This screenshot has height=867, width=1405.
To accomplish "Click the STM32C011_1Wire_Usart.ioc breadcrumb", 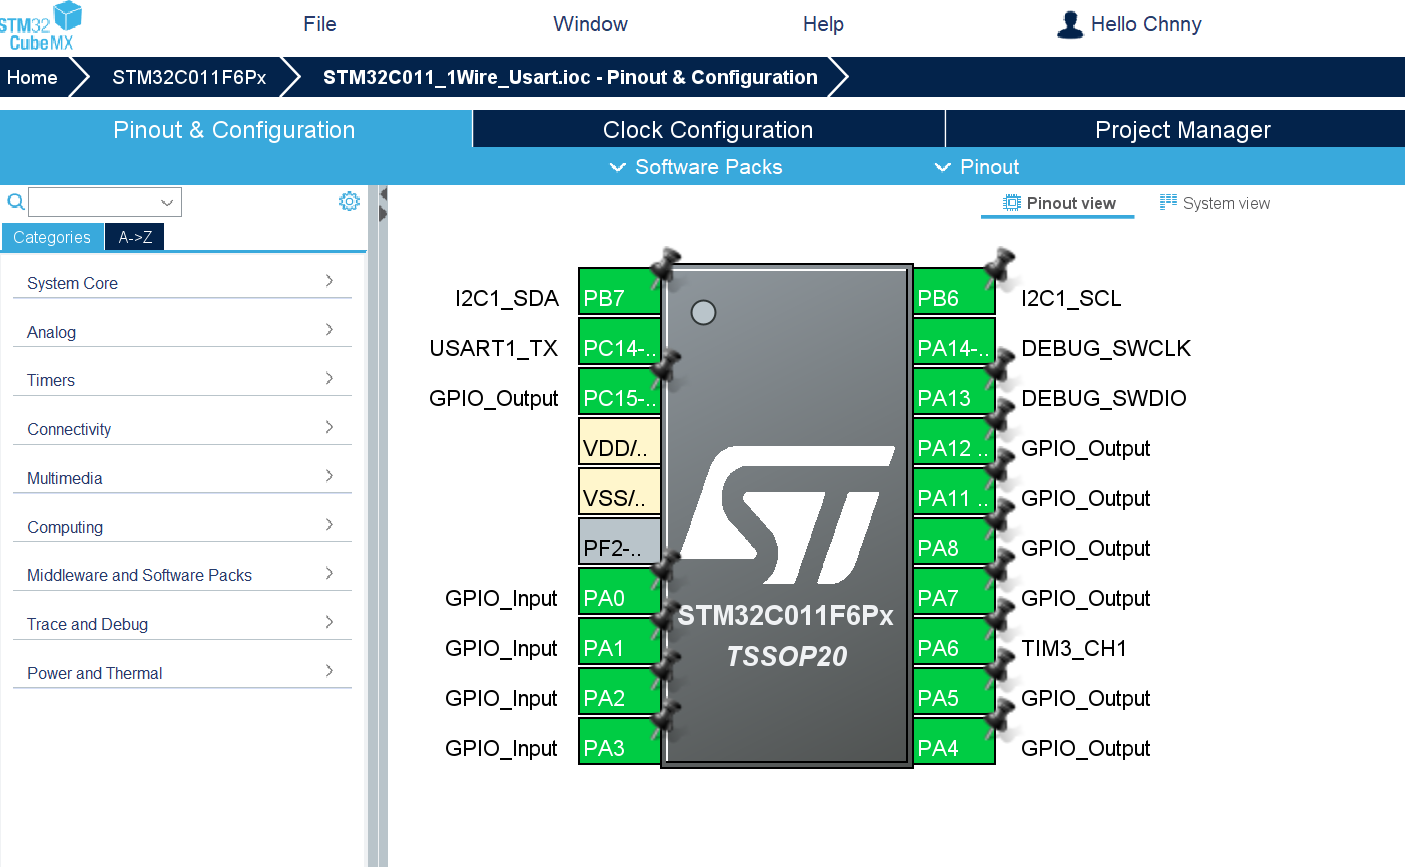I will tap(570, 77).
